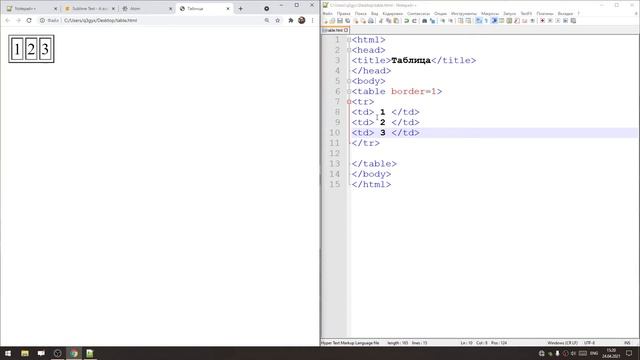The width and height of the screenshot is (640, 360).
Task: Open the Правка menu in Notepad++
Action: point(344,13)
